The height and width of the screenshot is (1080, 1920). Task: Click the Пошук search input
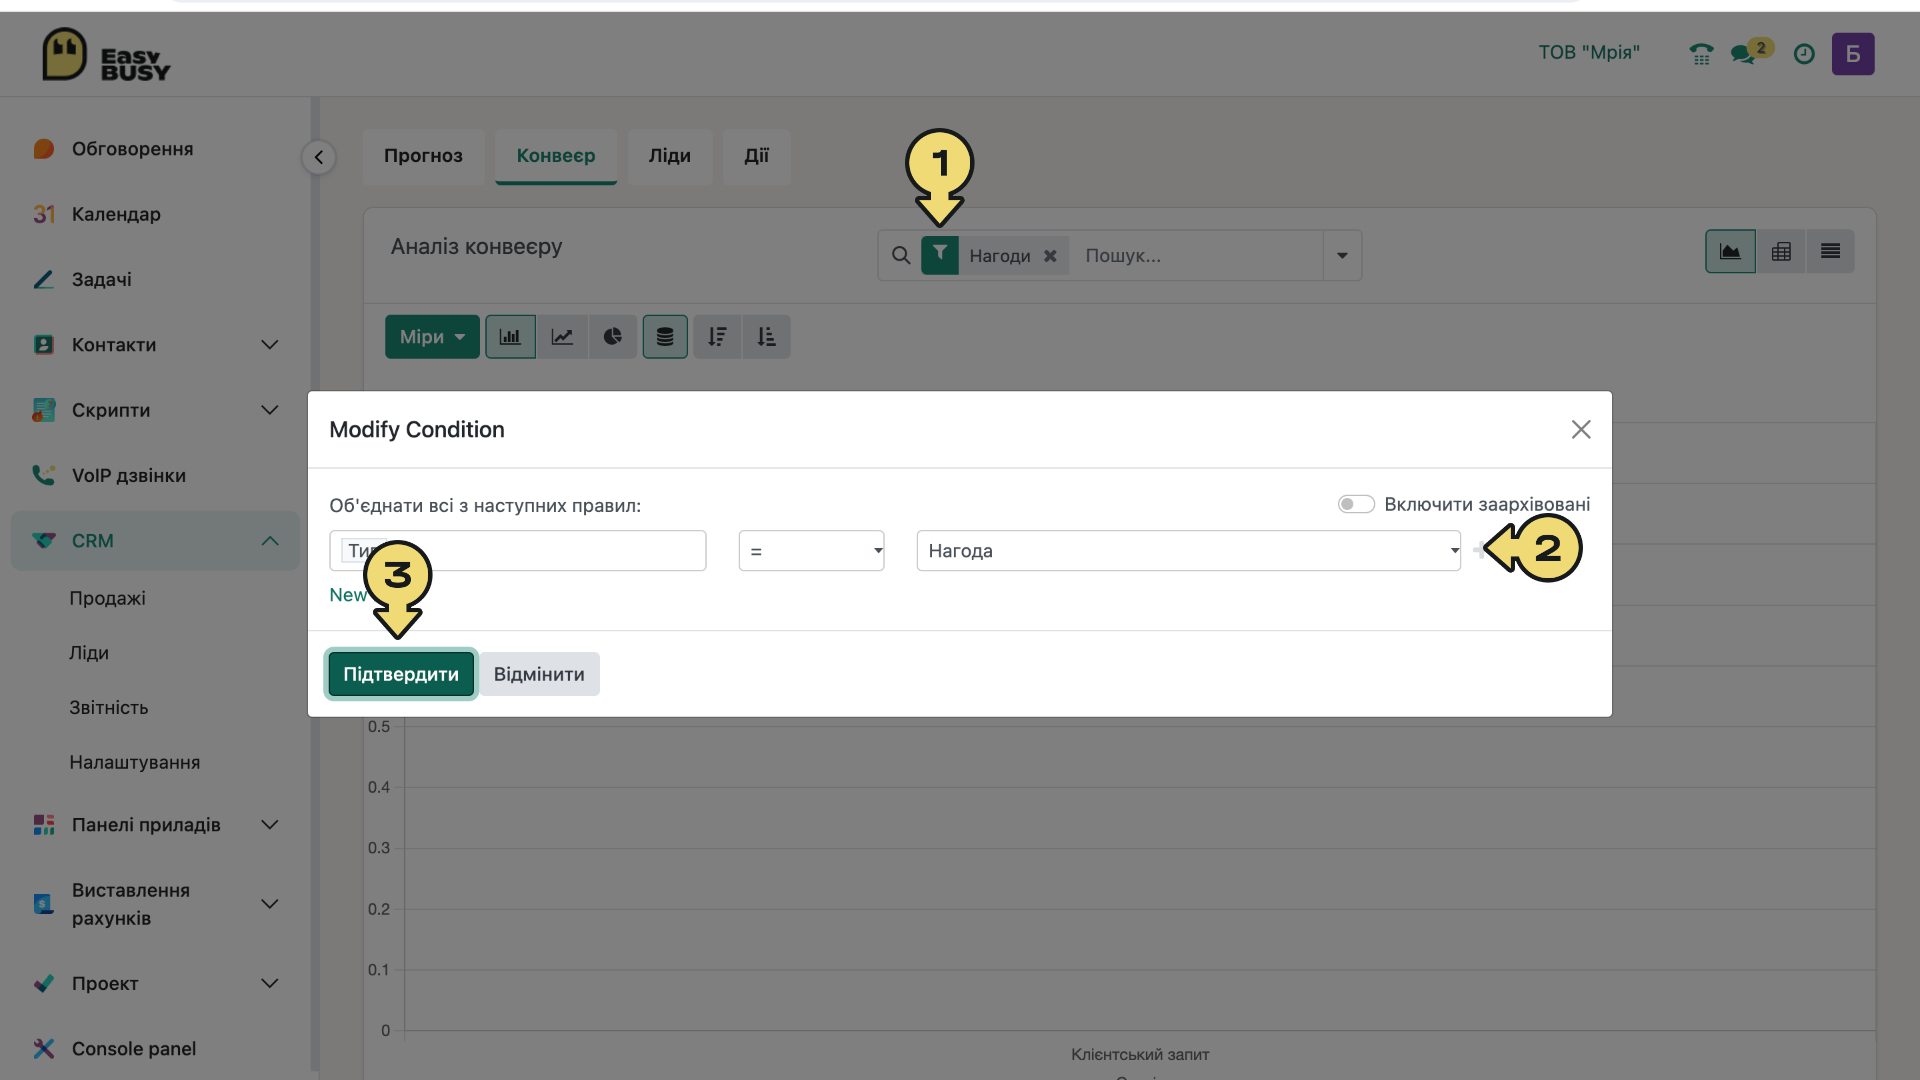click(1200, 256)
